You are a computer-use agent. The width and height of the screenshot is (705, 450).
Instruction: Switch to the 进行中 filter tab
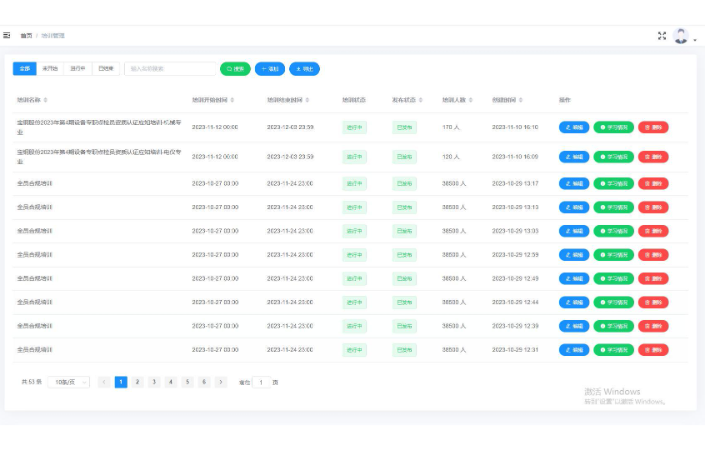[77, 69]
